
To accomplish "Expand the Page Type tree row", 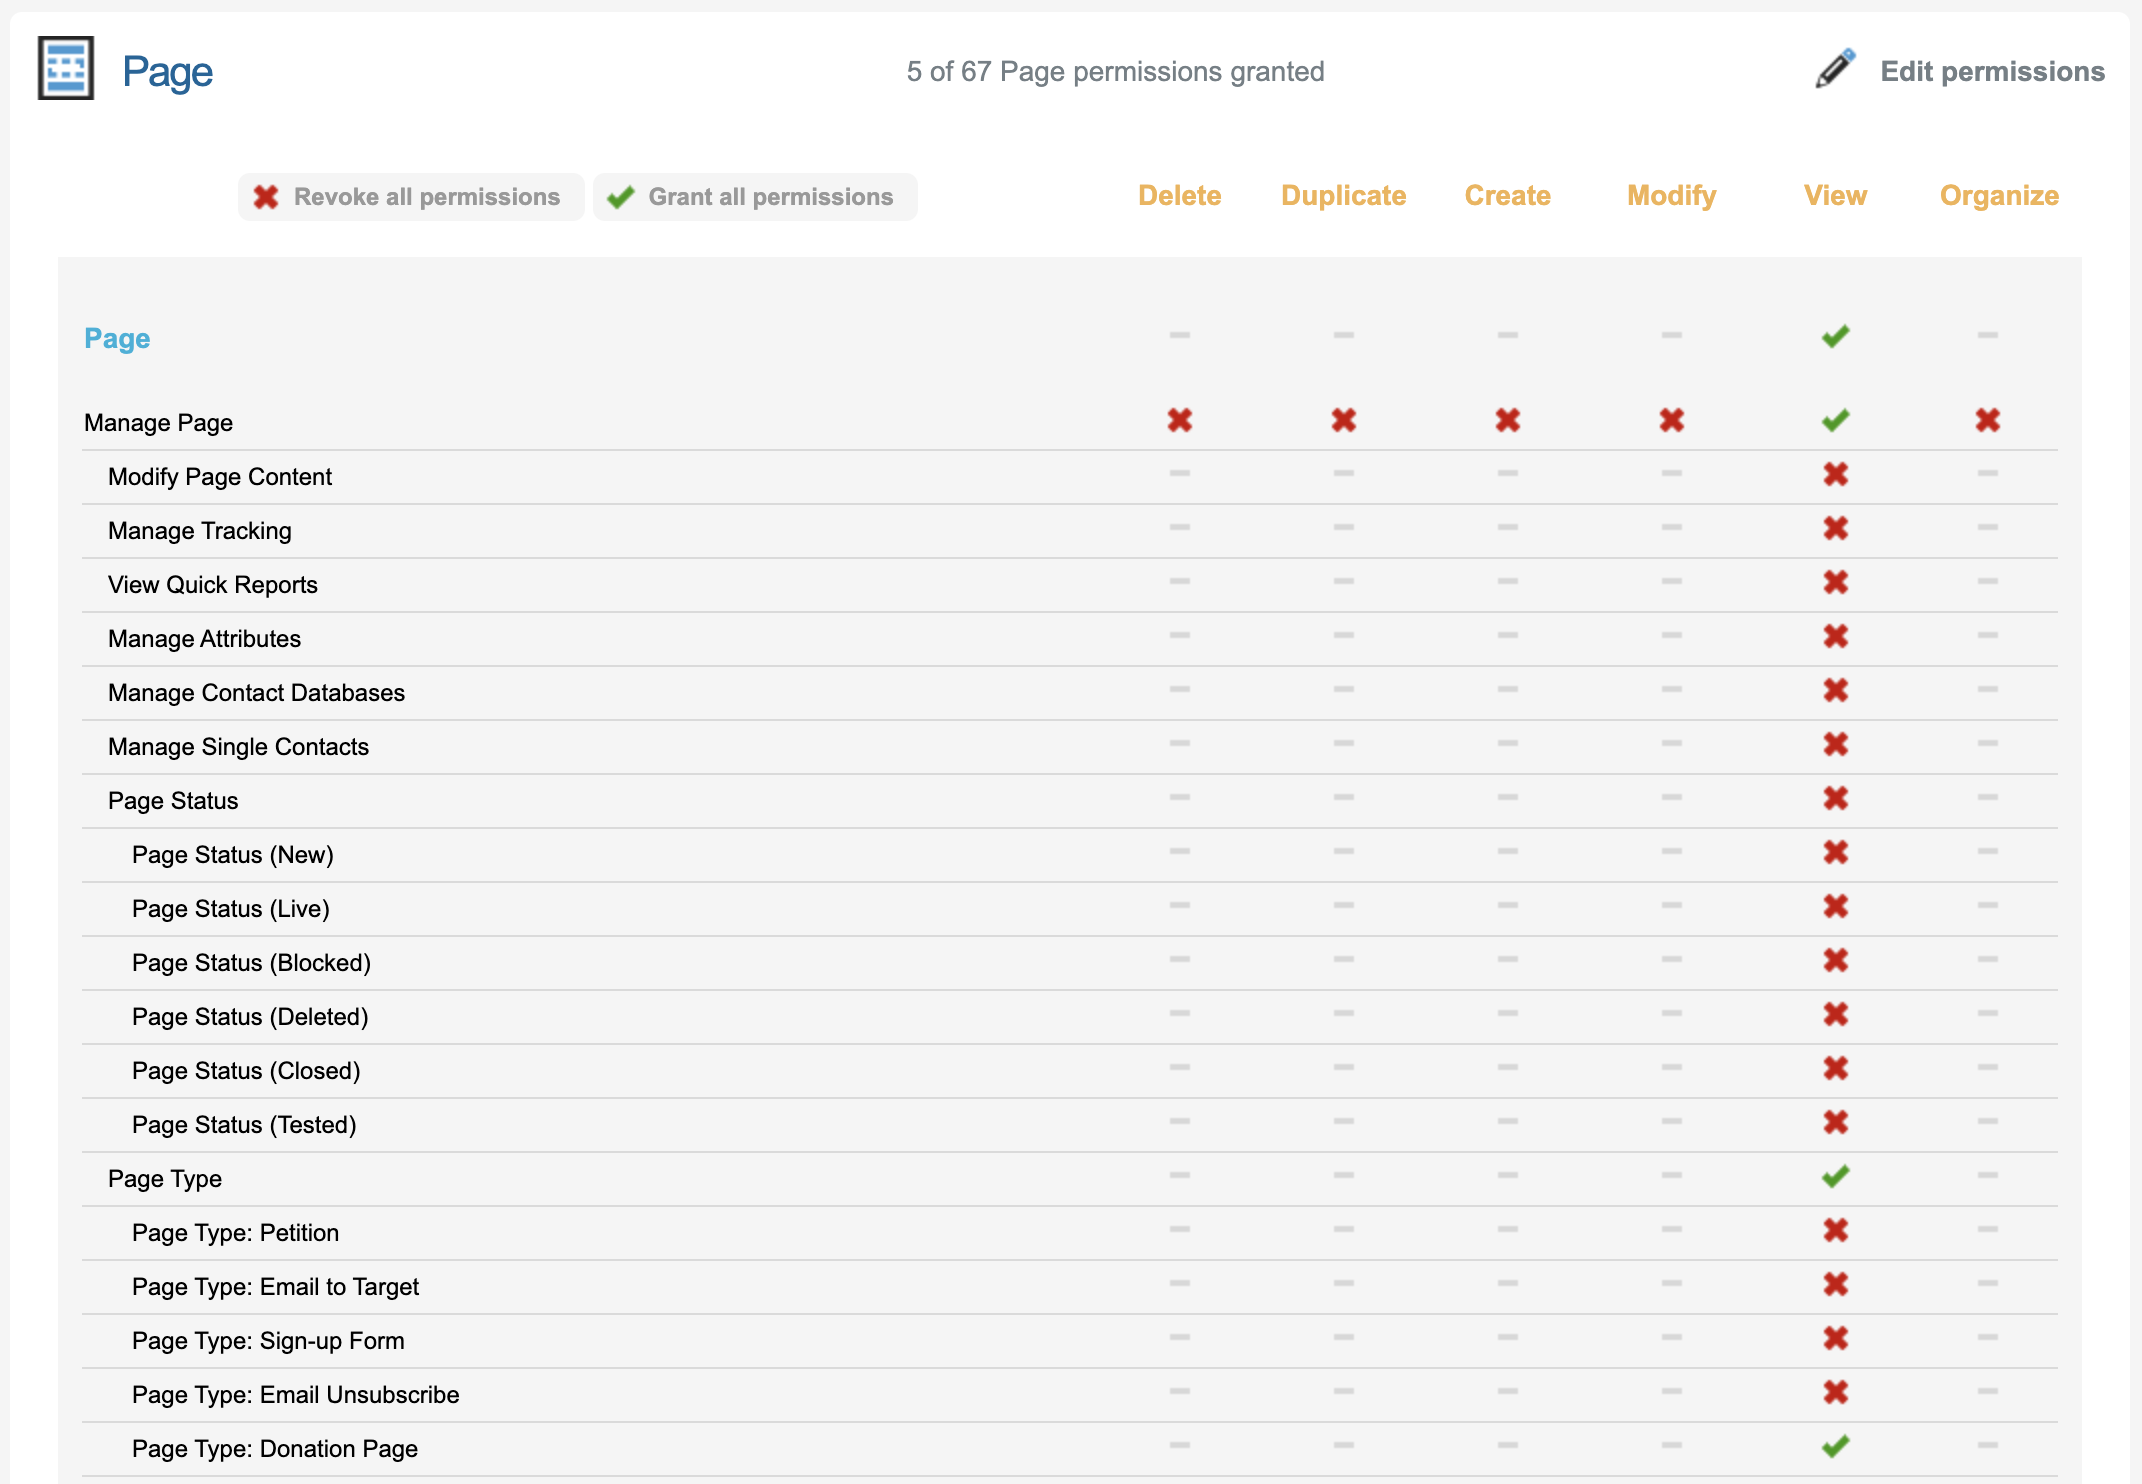I will (x=165, y=1179).
